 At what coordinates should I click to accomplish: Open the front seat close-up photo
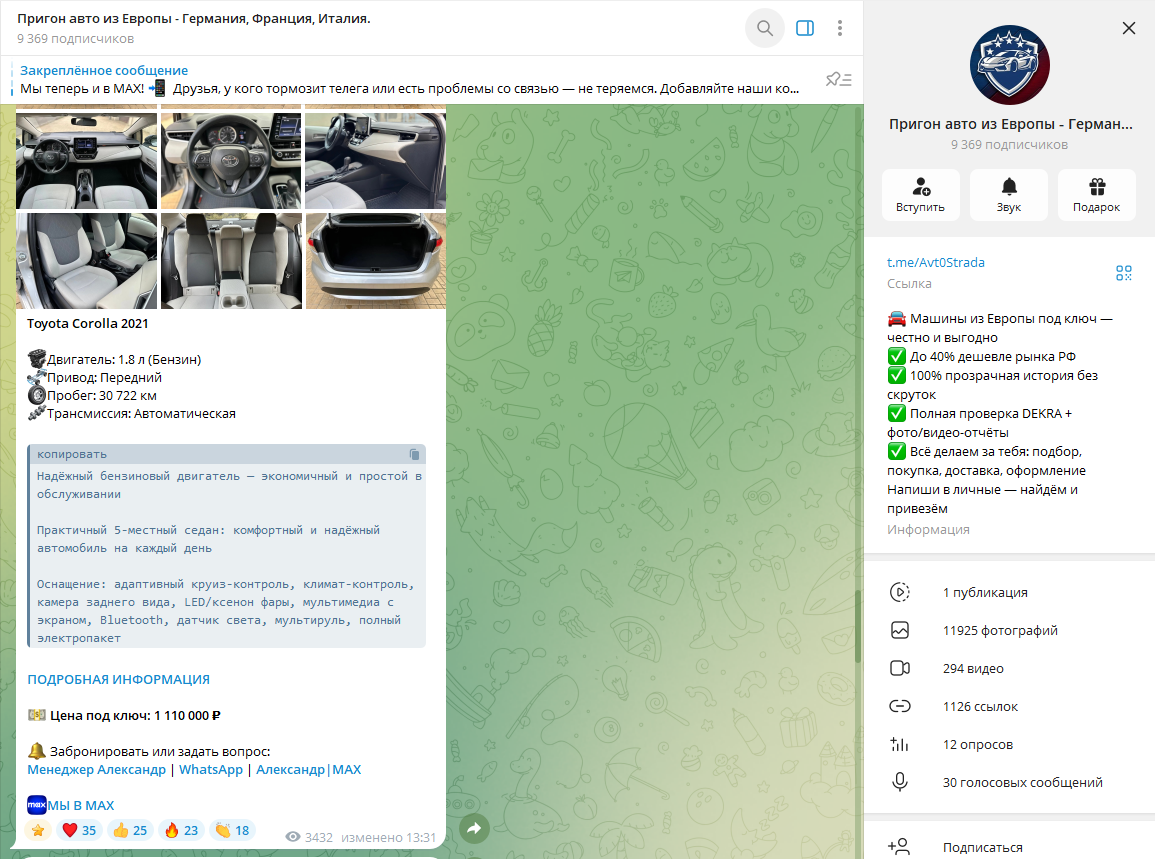tap(86, 261)
